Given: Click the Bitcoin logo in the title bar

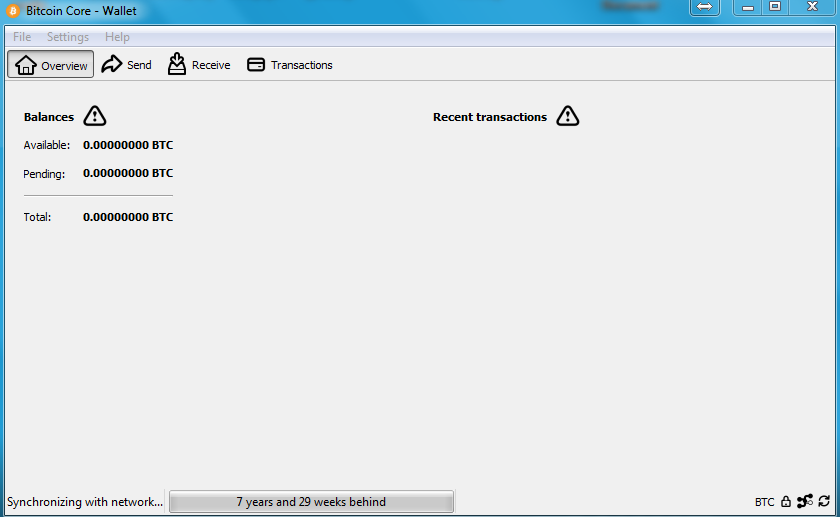Looking at the screenshot, I should pyautogui.click(x=13, y=10).
